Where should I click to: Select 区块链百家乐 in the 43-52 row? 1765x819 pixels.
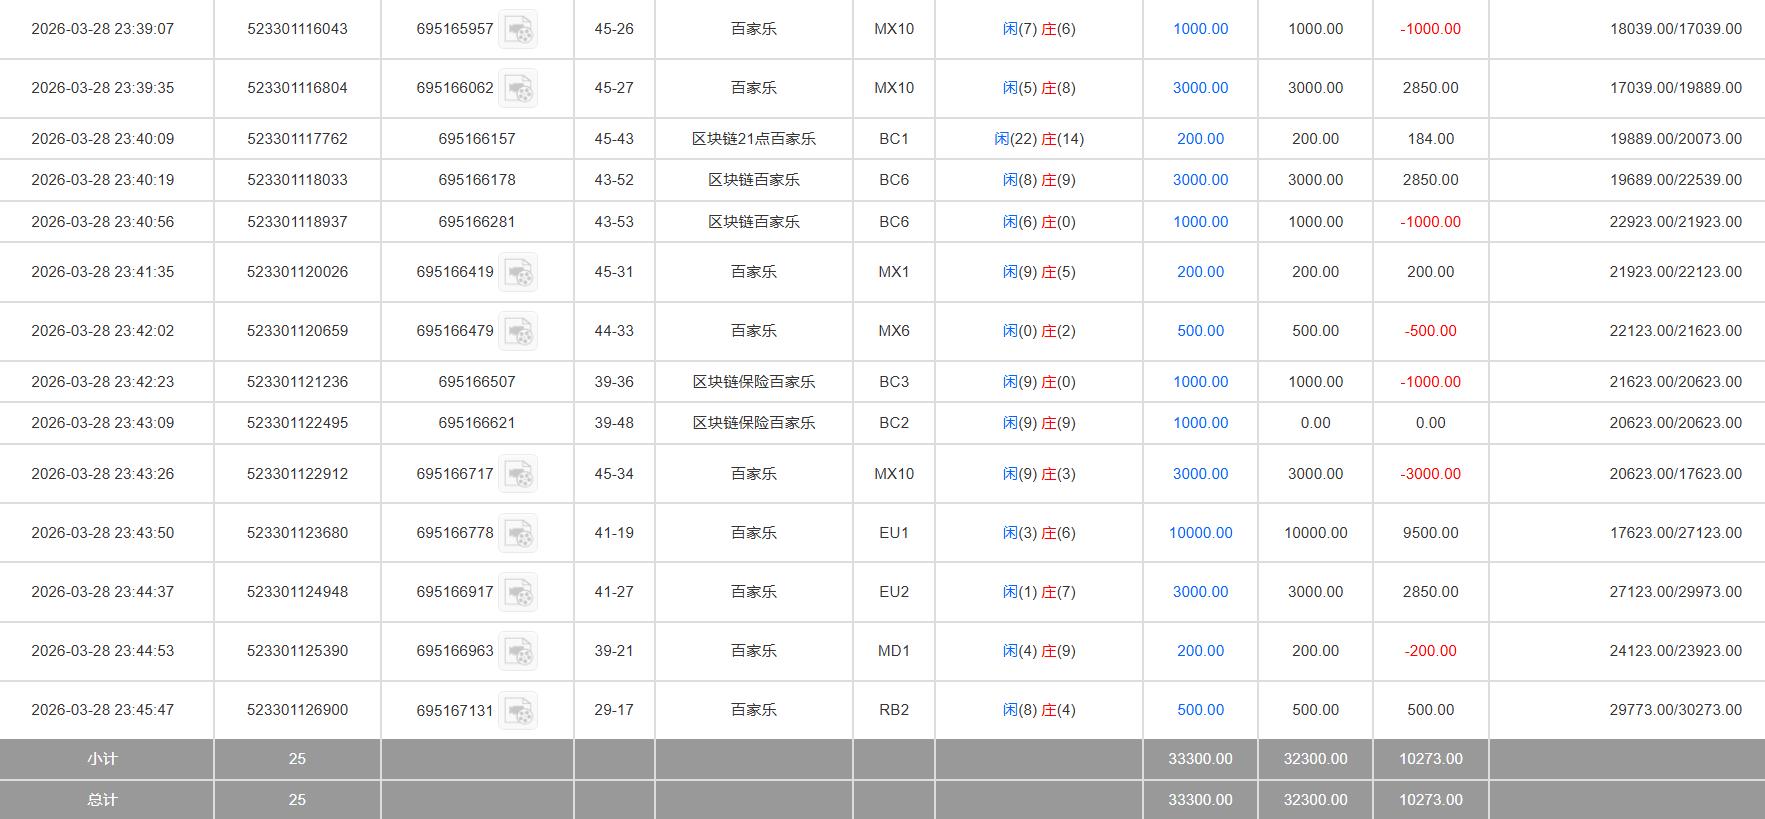pyautogui.click(x=754, y=180)
